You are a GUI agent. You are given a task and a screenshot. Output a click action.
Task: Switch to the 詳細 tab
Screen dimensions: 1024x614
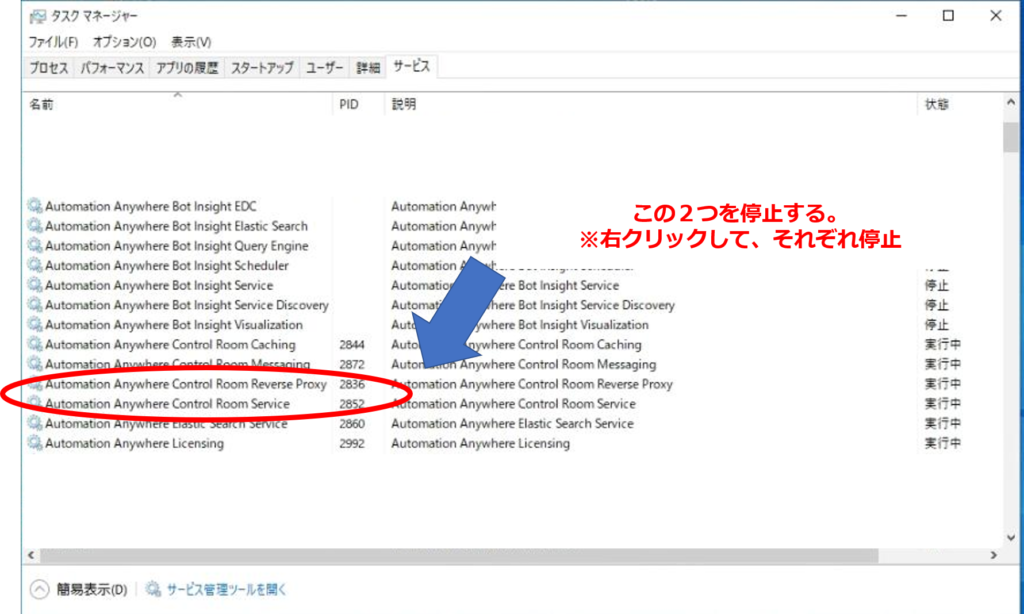point(368,68)
